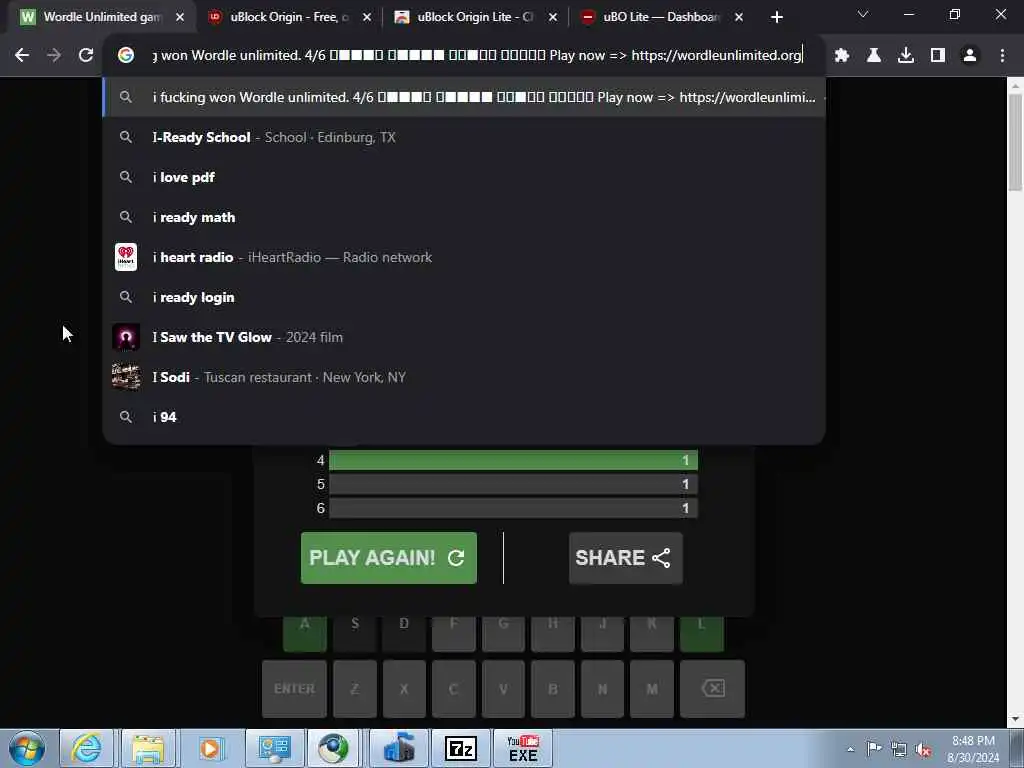Open the clock showing 8:48 PM
The height and width of the screenshot is (768, 1024).
click(x=972, y=749)
